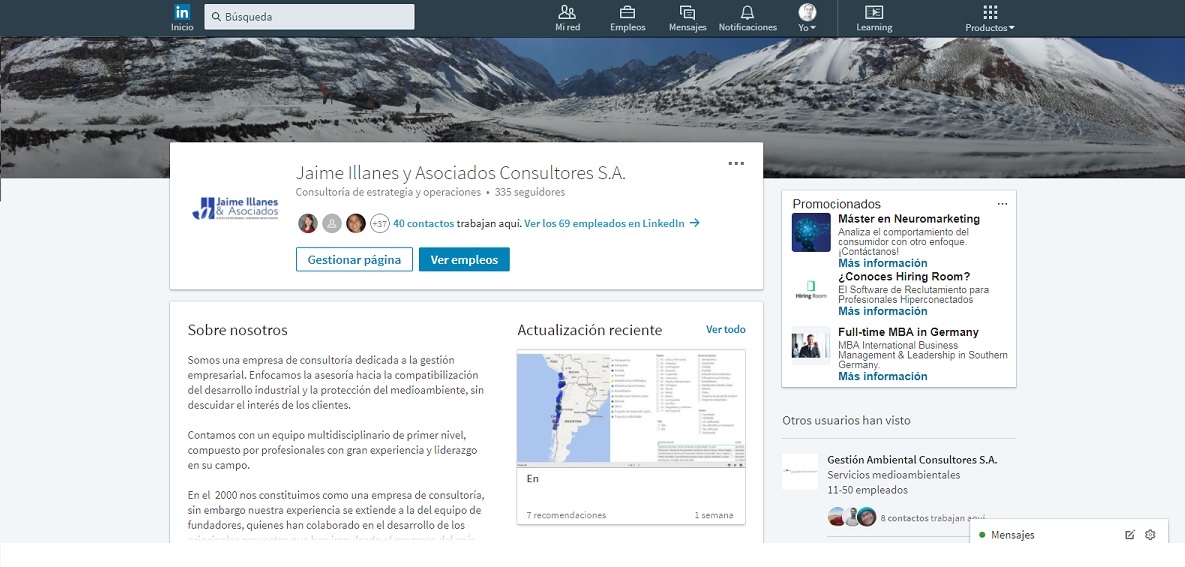Click the 11-50 empleados text
Image resolution: width=1185 pixels, height=567 pixels.
click(868, 490)
